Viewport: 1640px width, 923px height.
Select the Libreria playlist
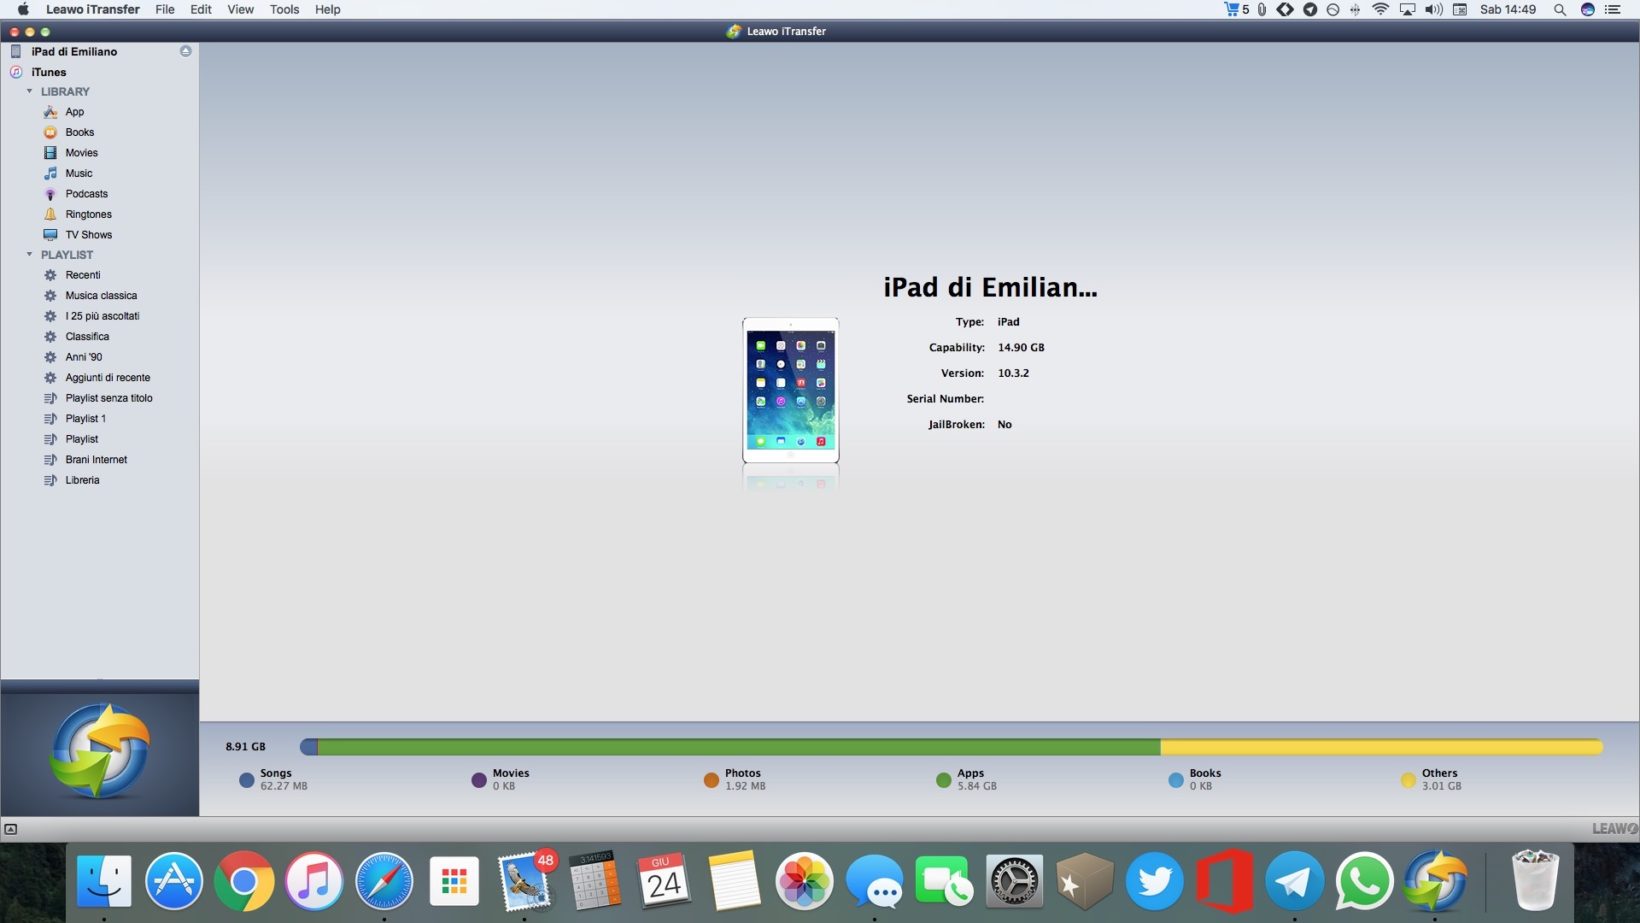point(82,480)
